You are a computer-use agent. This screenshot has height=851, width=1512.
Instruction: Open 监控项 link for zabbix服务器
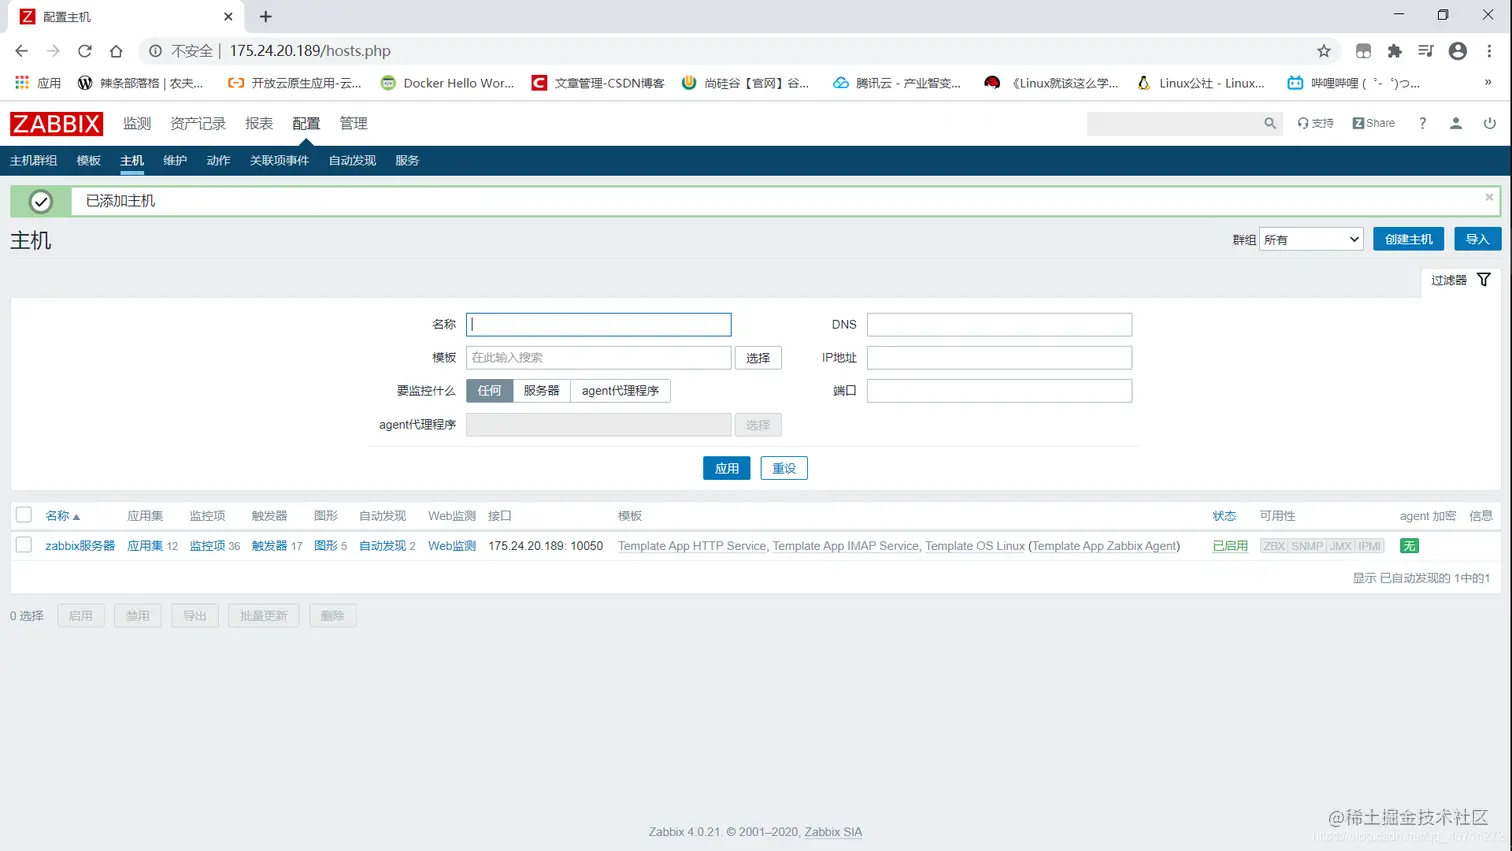207,546
